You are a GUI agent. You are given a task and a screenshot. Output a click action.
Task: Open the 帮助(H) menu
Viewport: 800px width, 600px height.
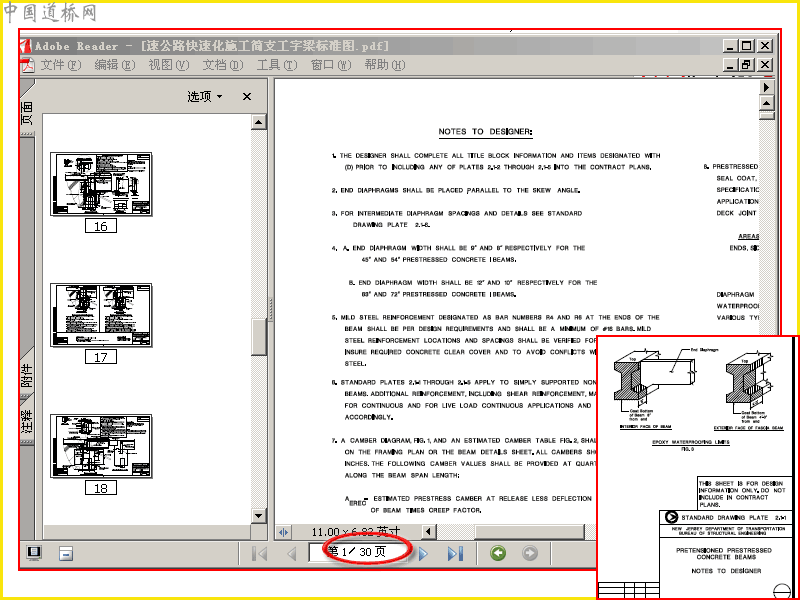(x=385, y=65)
